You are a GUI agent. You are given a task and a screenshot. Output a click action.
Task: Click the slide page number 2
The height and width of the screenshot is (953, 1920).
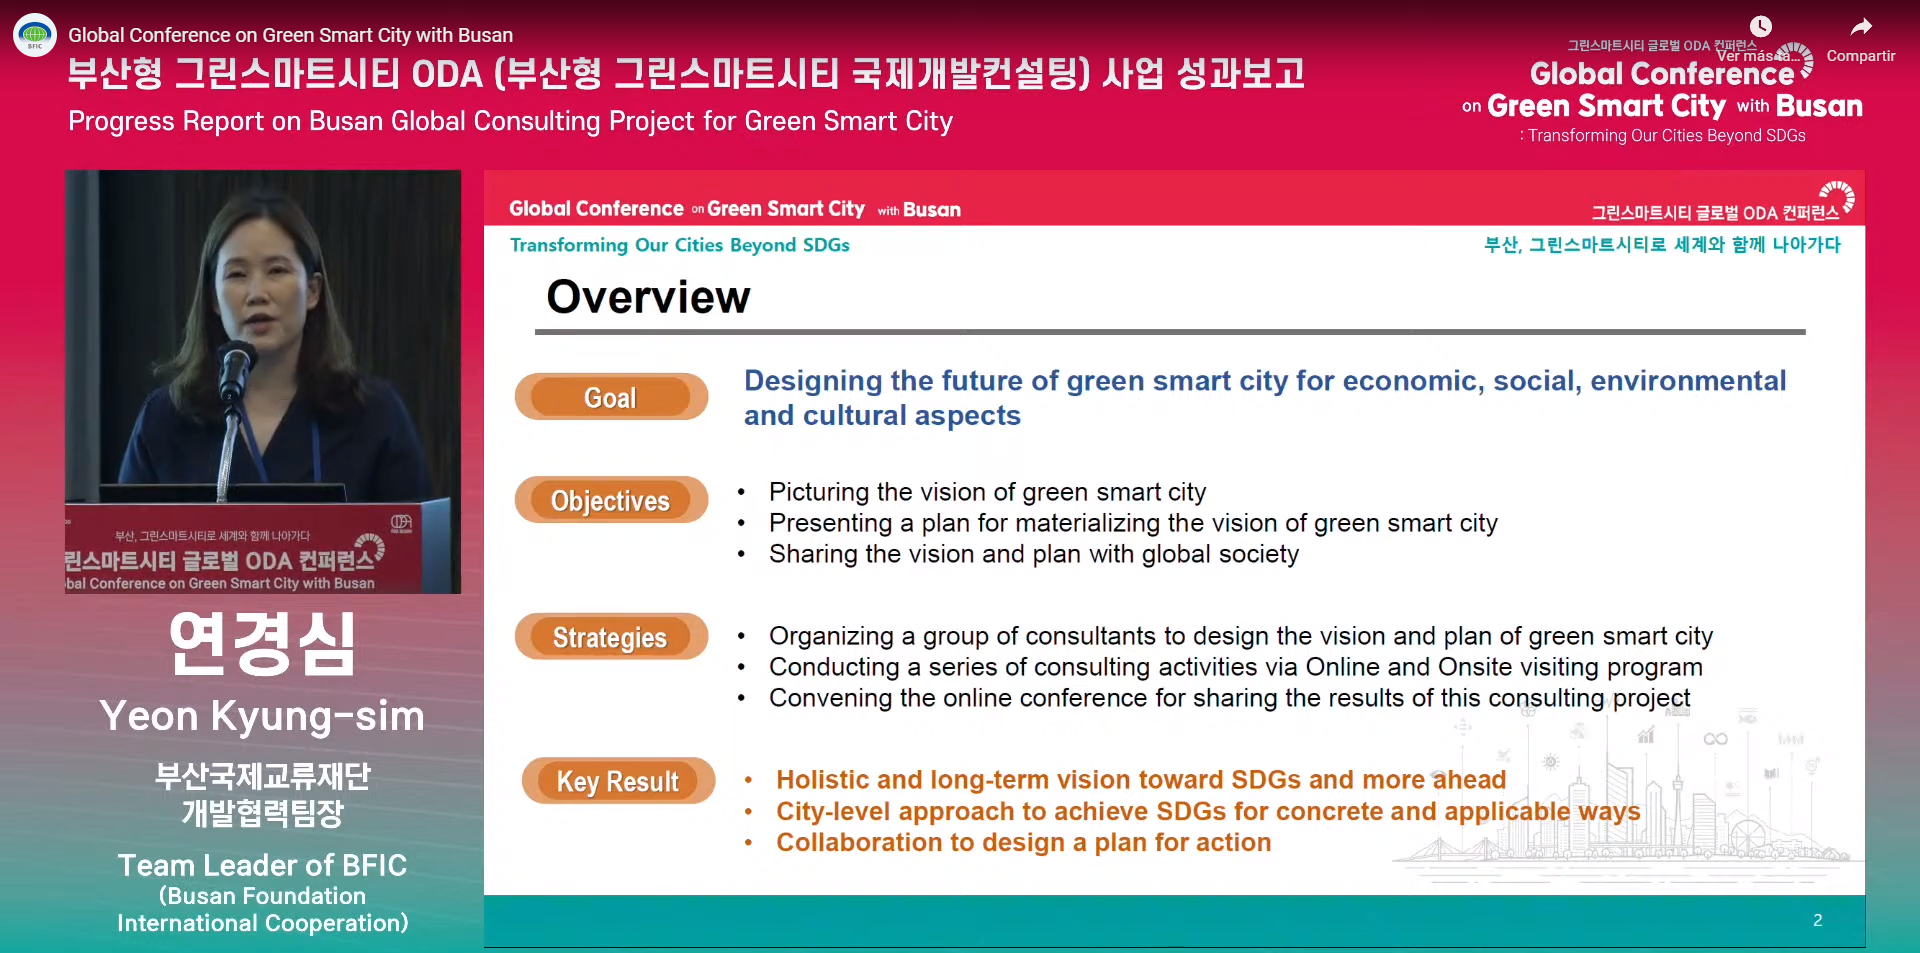pyautogui.click(x=1818, y=920)
